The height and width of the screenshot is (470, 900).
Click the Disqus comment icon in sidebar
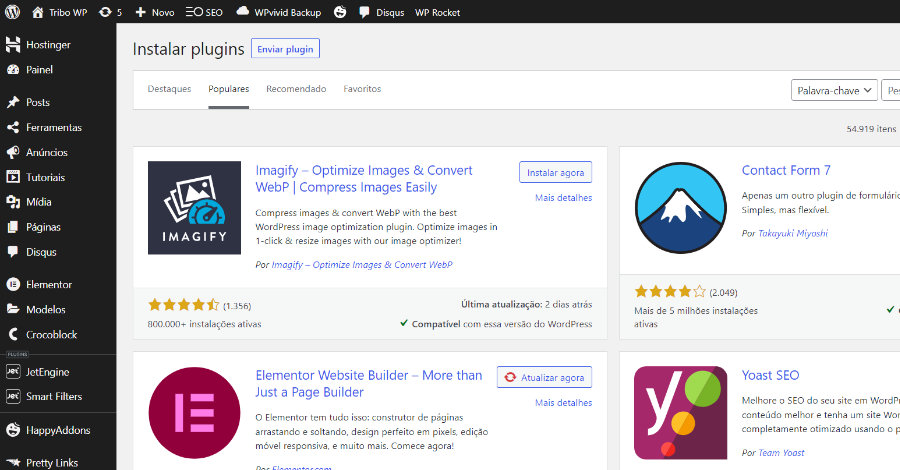(13, 252)
